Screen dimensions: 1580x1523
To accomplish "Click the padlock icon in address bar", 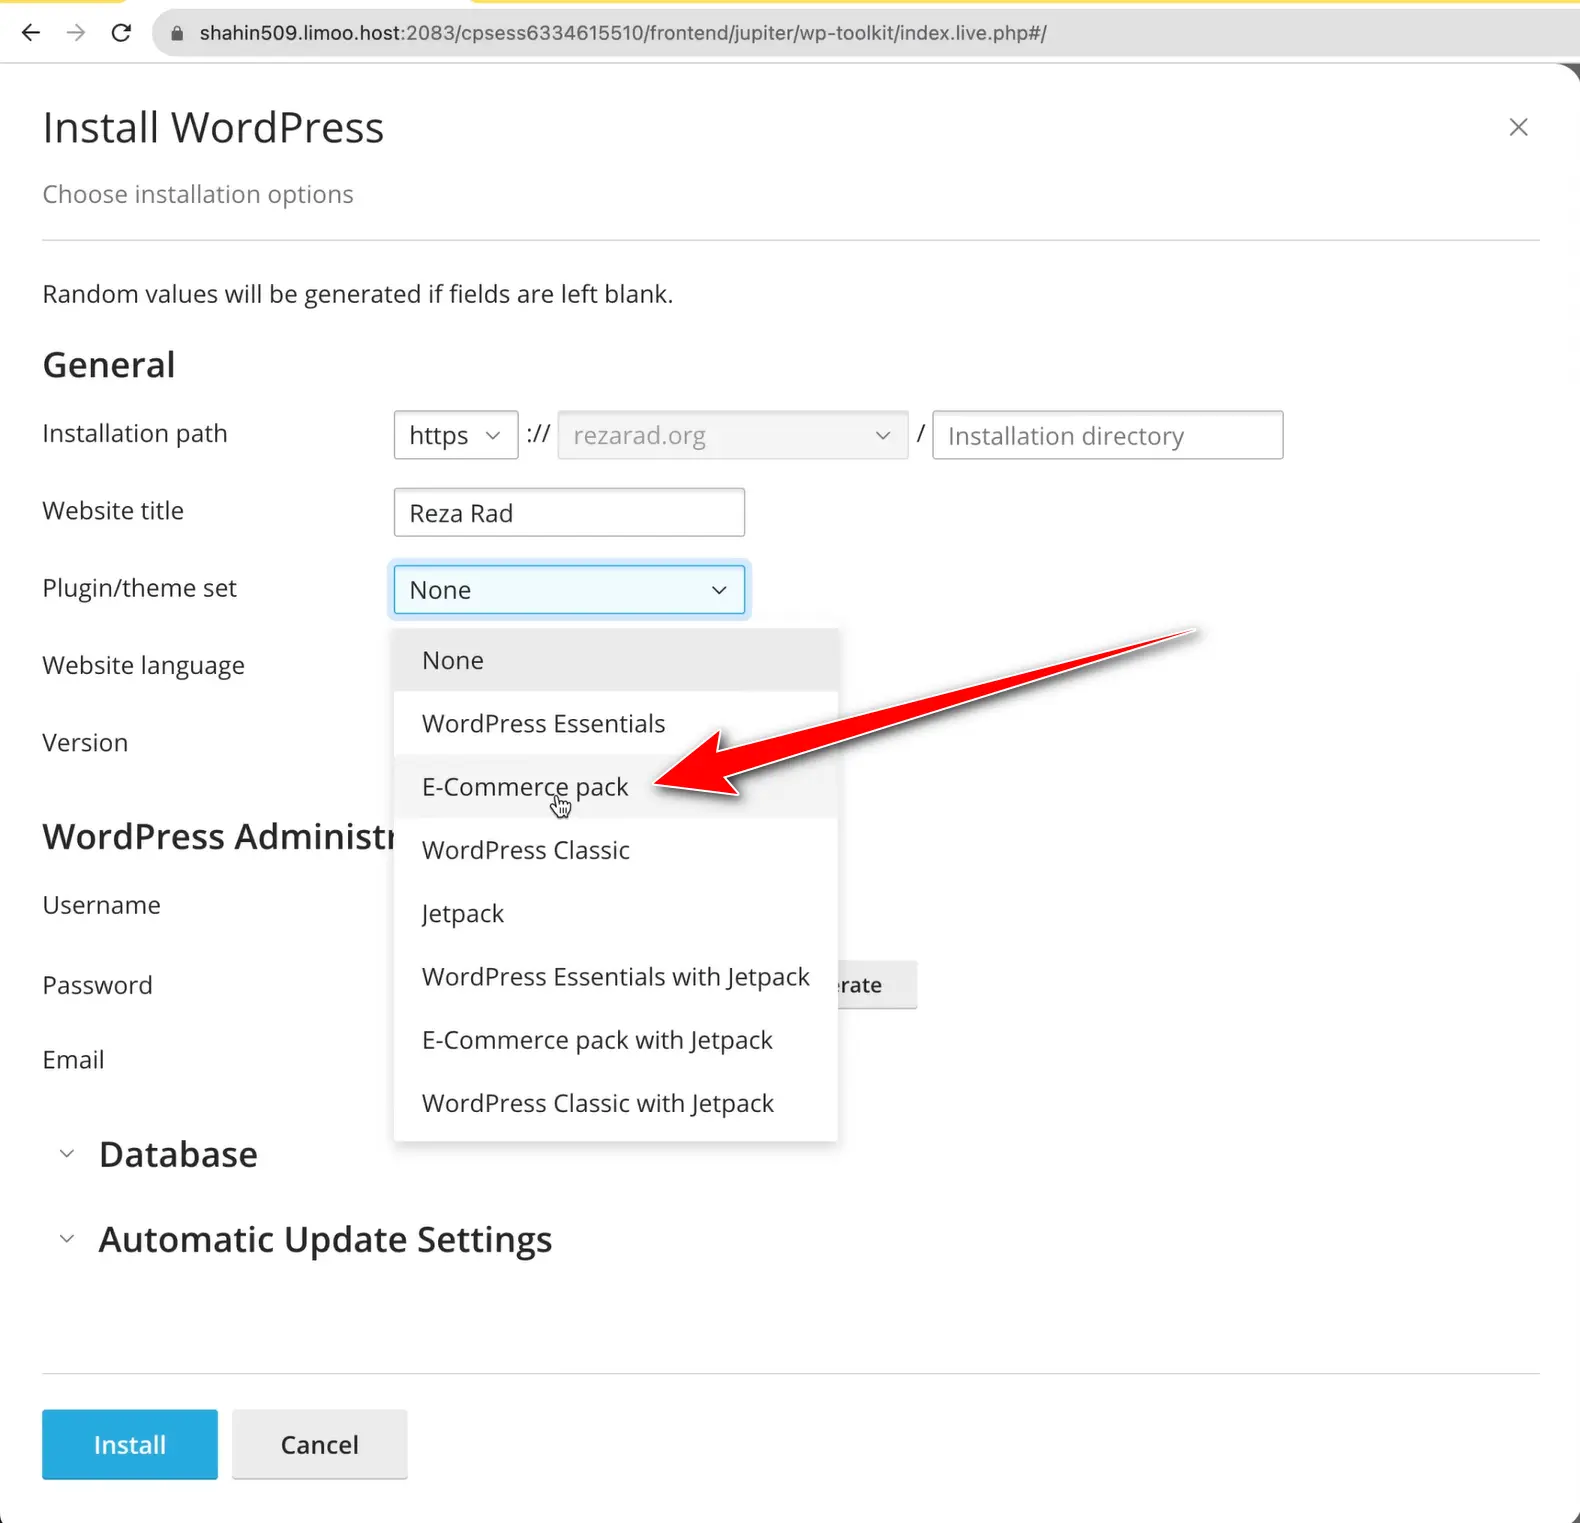I will pos(178,33).
